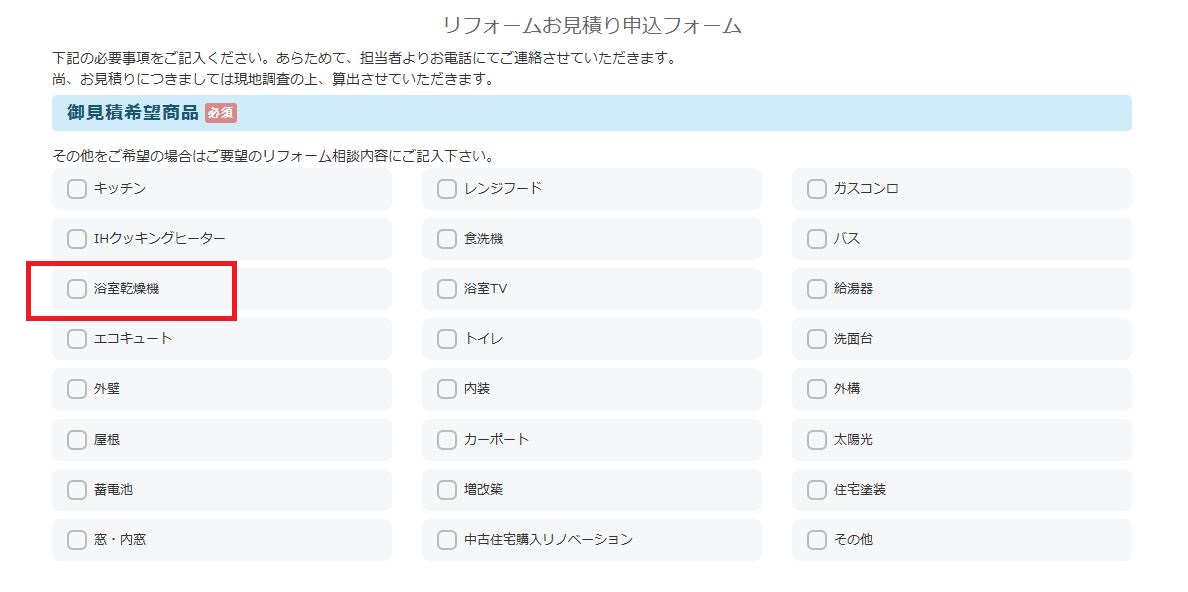Check the トイレ box
Screen dimensions: 1188x592
pyautogui.click(x=447, y=339)
